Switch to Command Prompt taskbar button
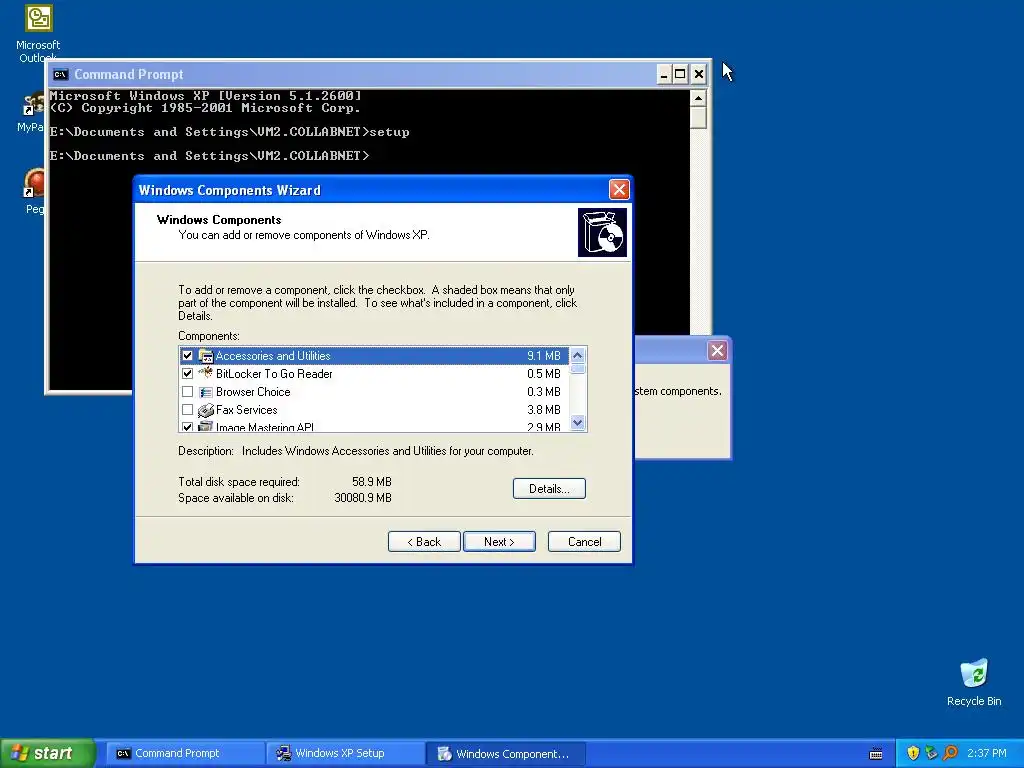Screen dimensions: 1024x768 185,753
